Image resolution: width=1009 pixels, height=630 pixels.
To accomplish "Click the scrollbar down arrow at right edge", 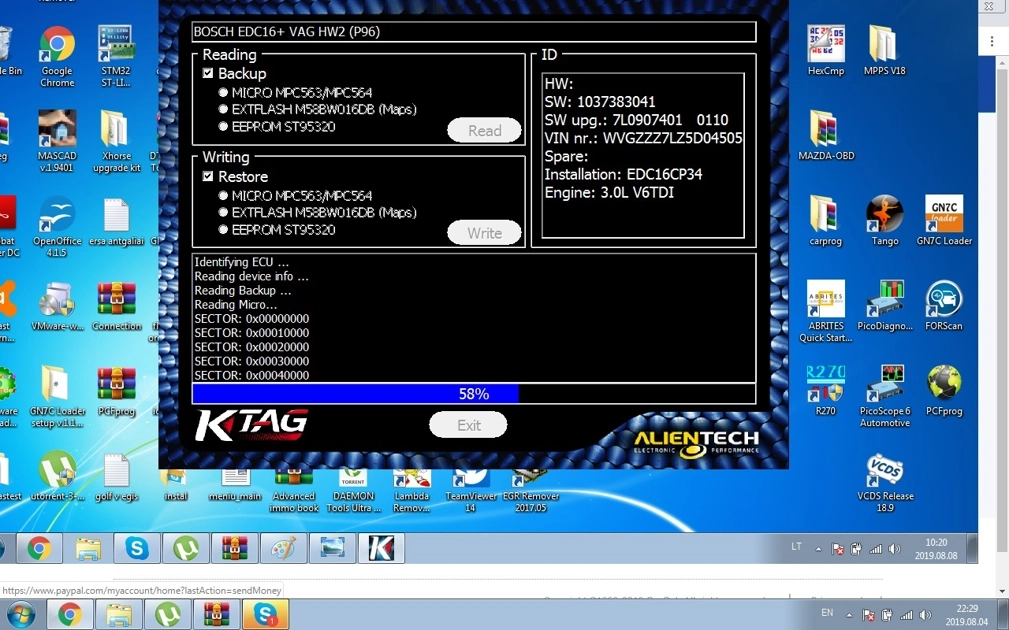I will coord(1003,591).
